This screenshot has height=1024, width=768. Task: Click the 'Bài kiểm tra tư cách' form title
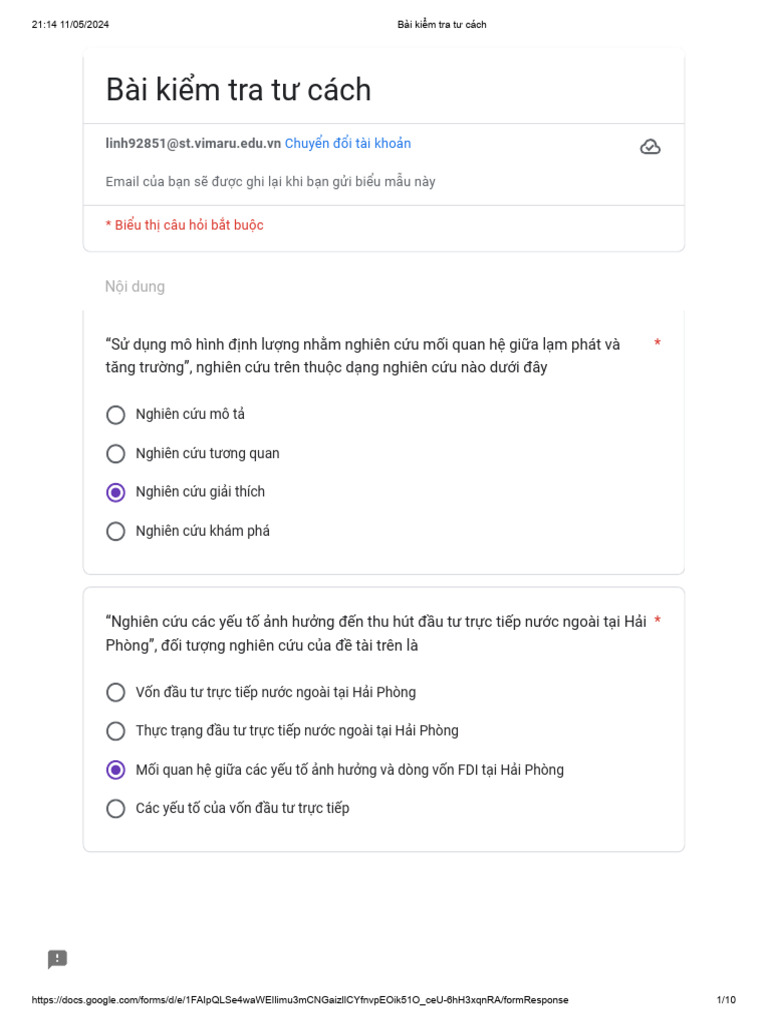pyautogui.click(x=238, y=90)
